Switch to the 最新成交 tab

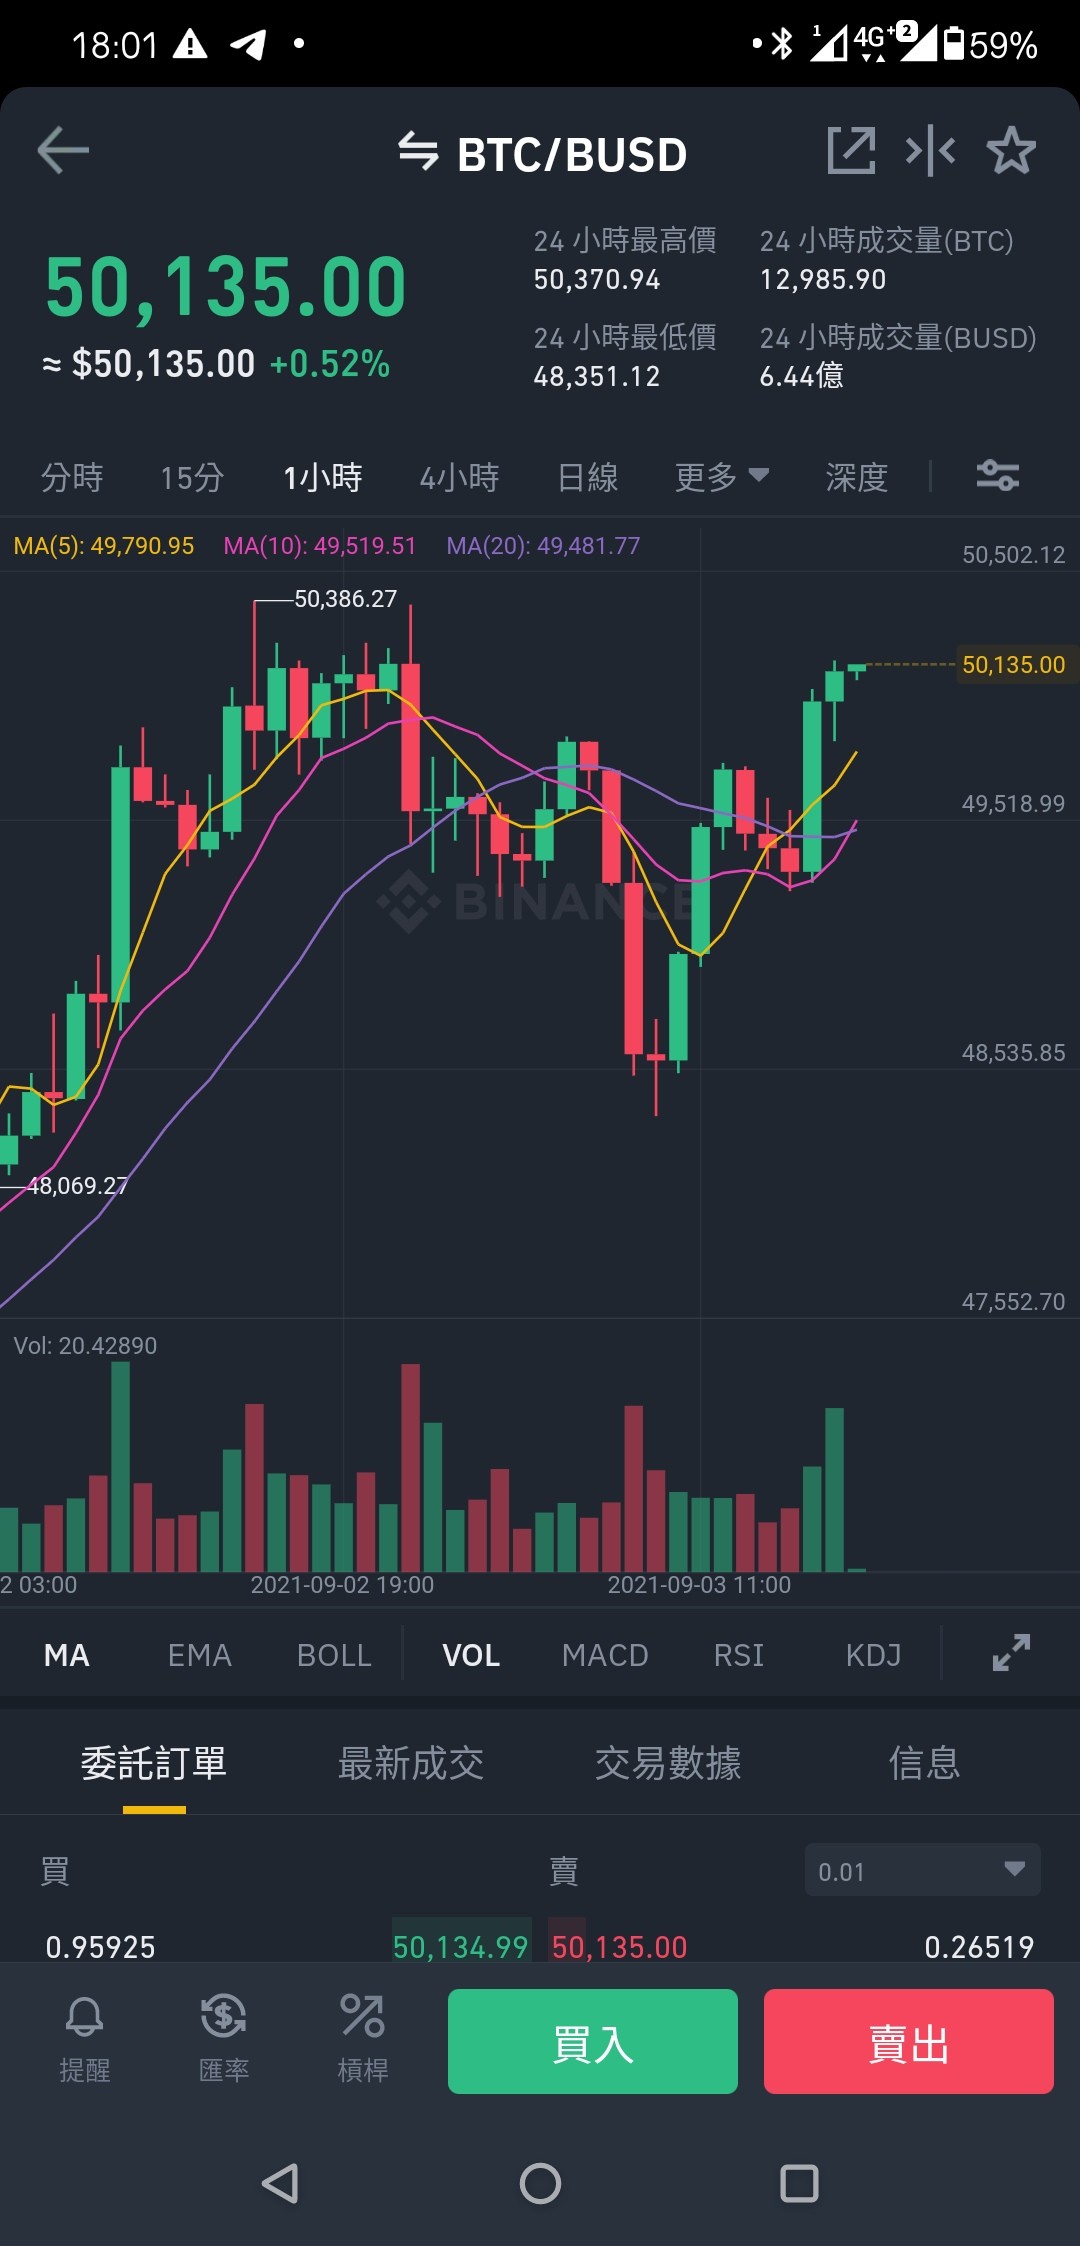coord(410,1763)
